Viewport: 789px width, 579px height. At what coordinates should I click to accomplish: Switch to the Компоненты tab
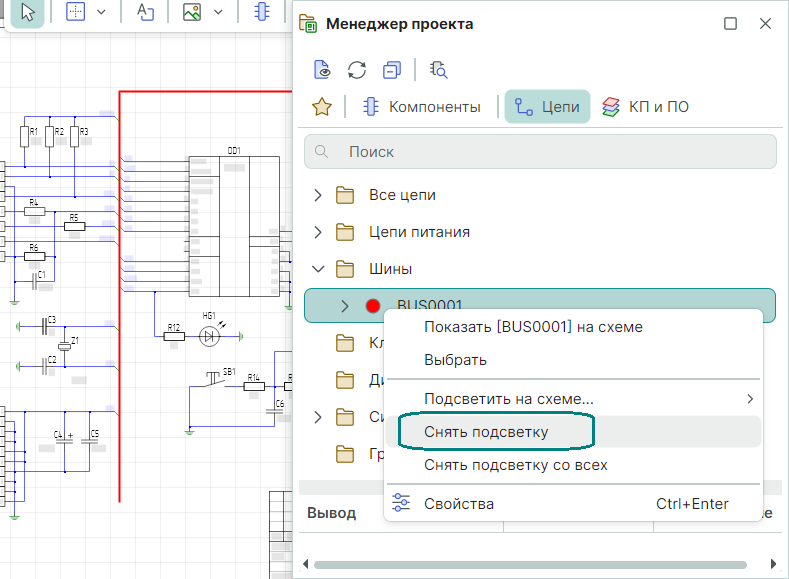coord(421,107)
